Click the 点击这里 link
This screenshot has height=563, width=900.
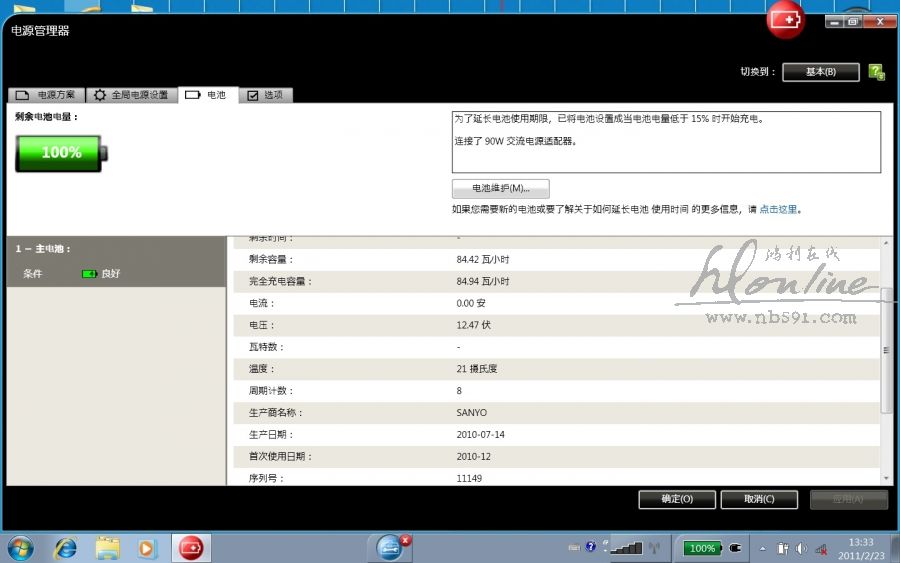pos(778,210)
